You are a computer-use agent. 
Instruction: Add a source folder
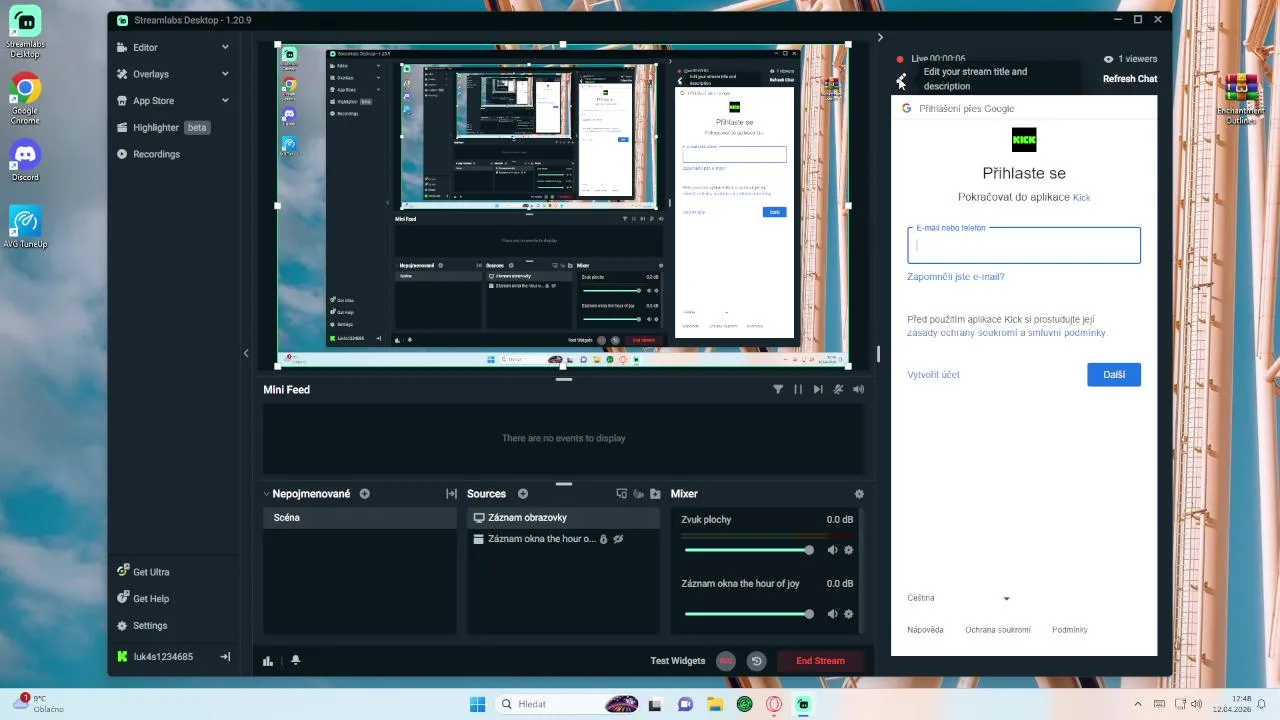pos(655,494)
